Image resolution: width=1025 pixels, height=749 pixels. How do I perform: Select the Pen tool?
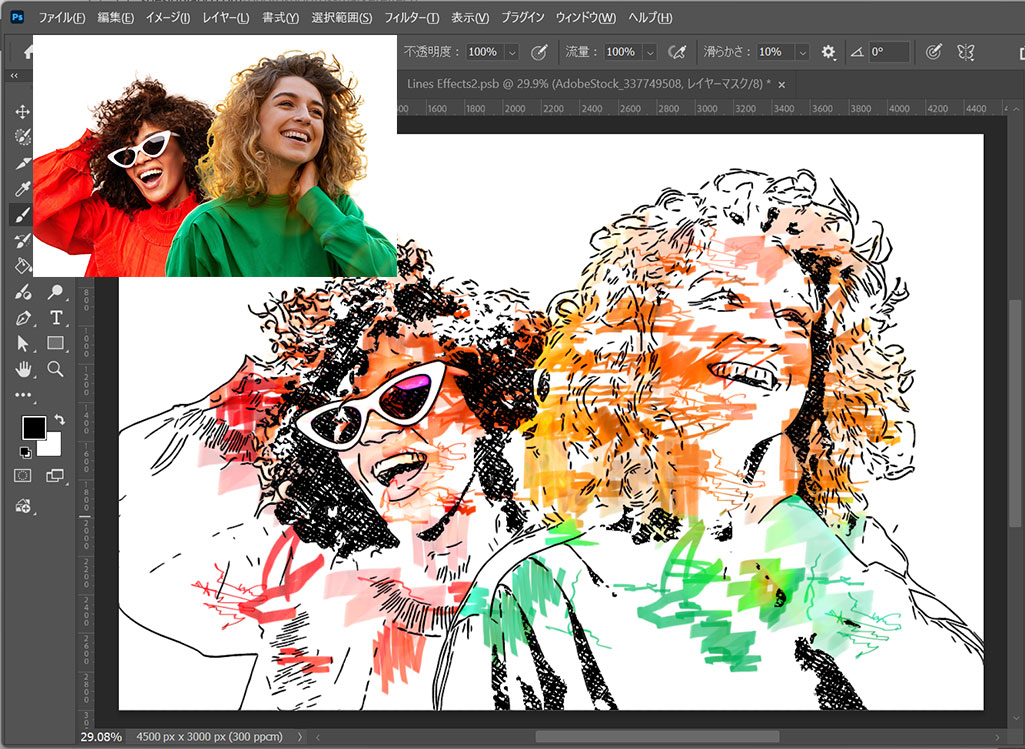point(22,318)
